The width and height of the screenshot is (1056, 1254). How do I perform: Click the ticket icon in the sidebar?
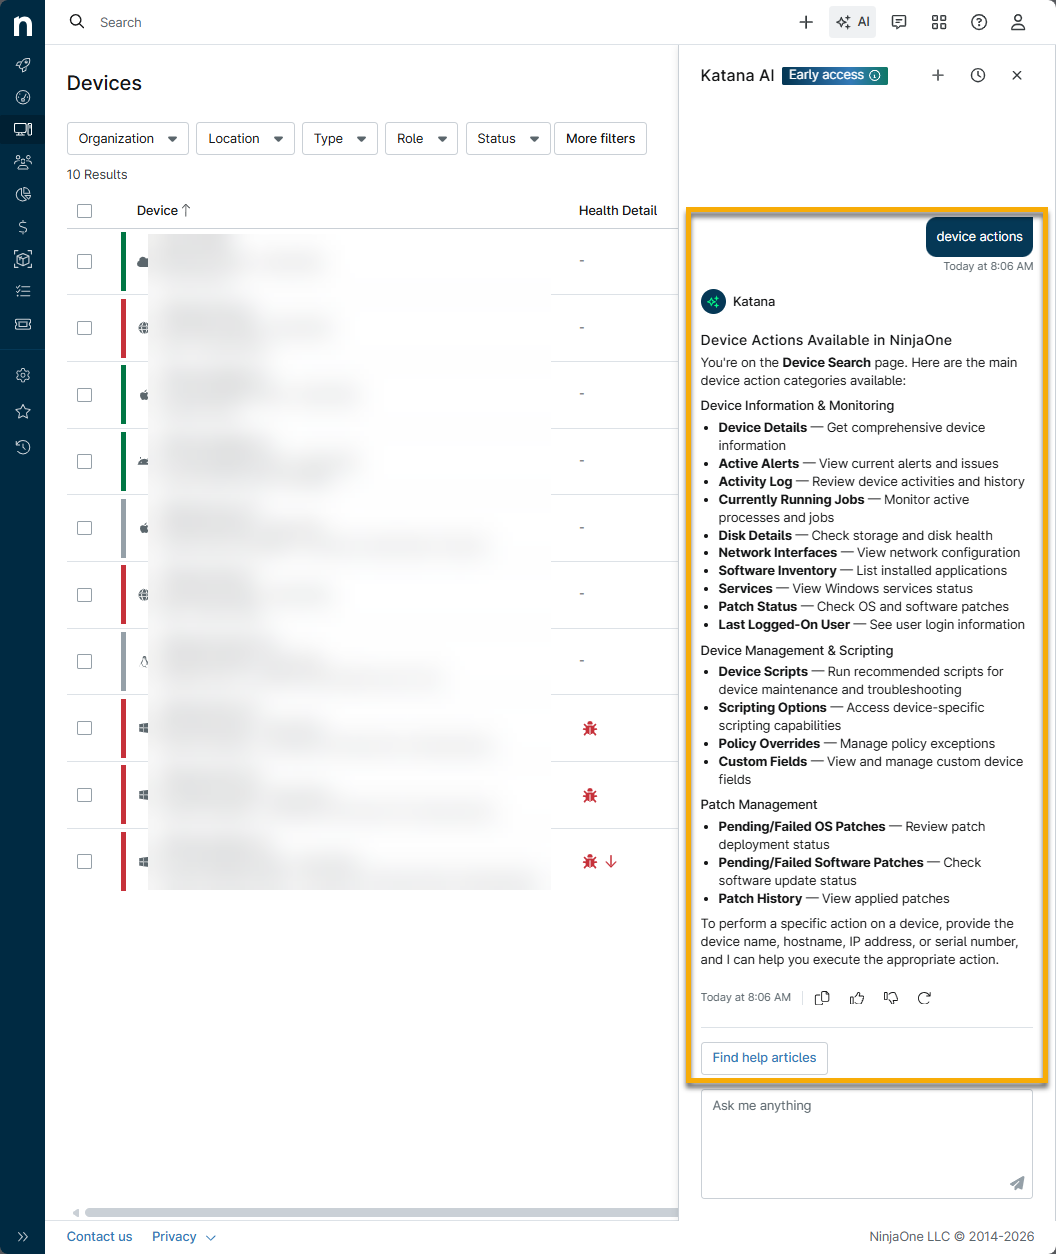(x=23, y=324)
